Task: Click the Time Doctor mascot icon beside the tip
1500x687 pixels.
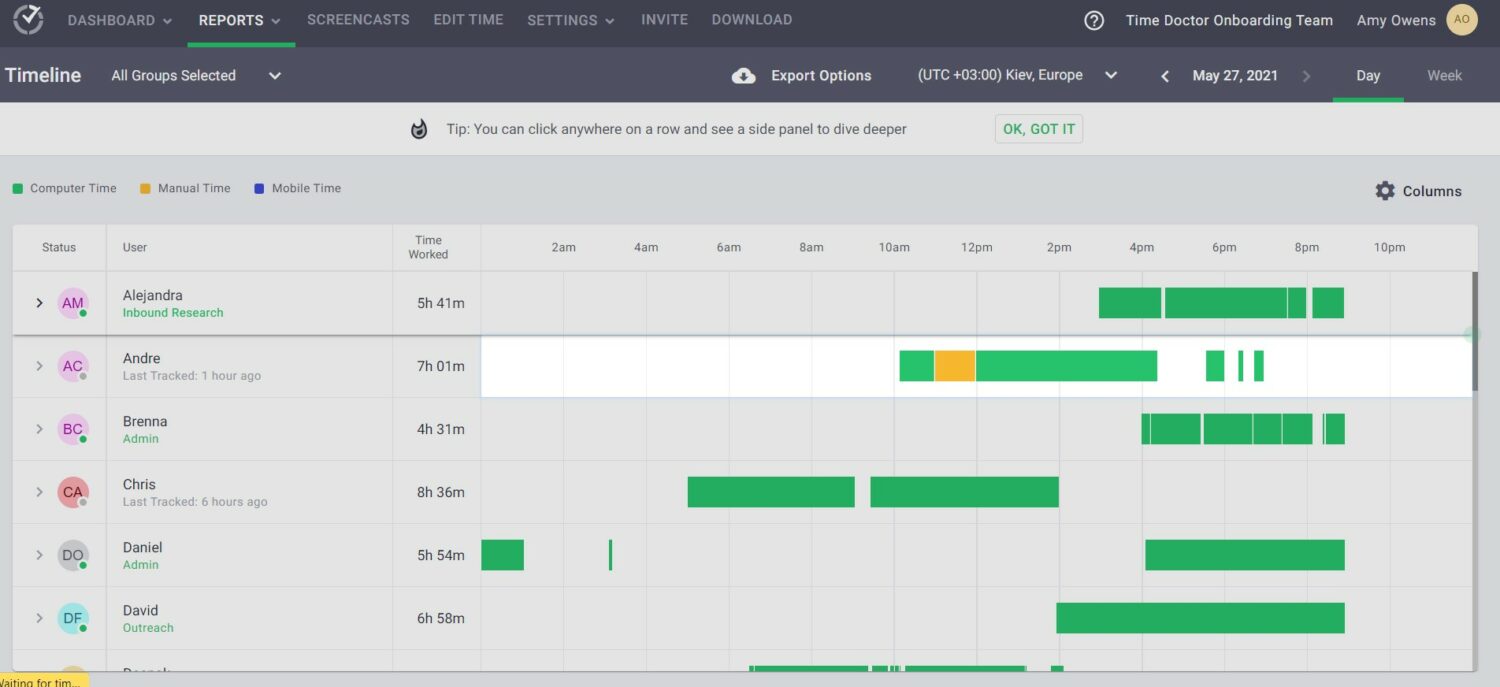Action: coord(418,128)
